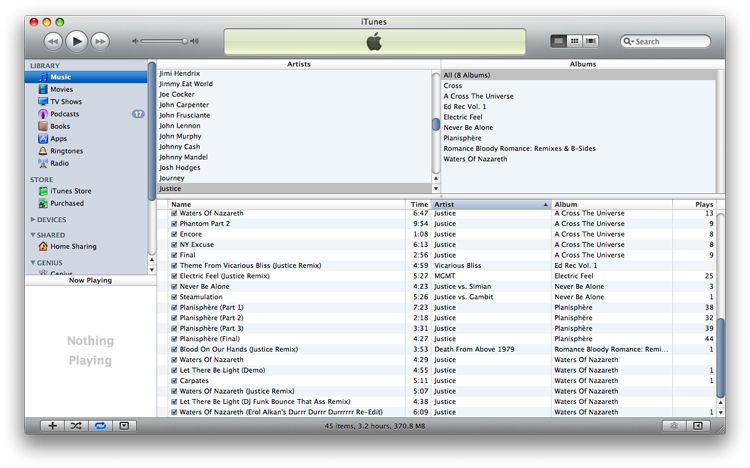750x468 pixels.
Task: Click the Artists column header
Action: pos(298,64)
